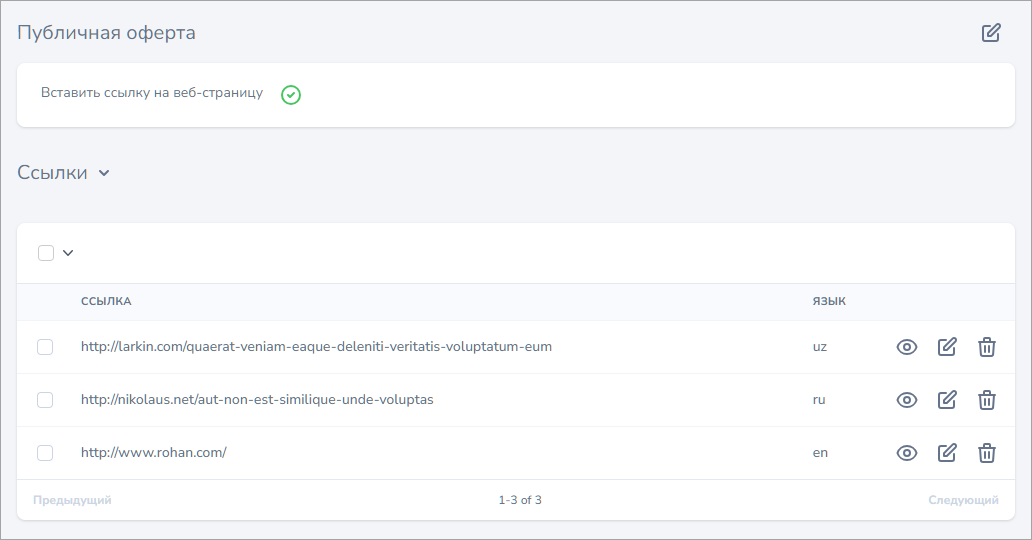Open the http://www.rohan.com/ link
Screen dimensions: 1032x540
[x=154, y=453]
